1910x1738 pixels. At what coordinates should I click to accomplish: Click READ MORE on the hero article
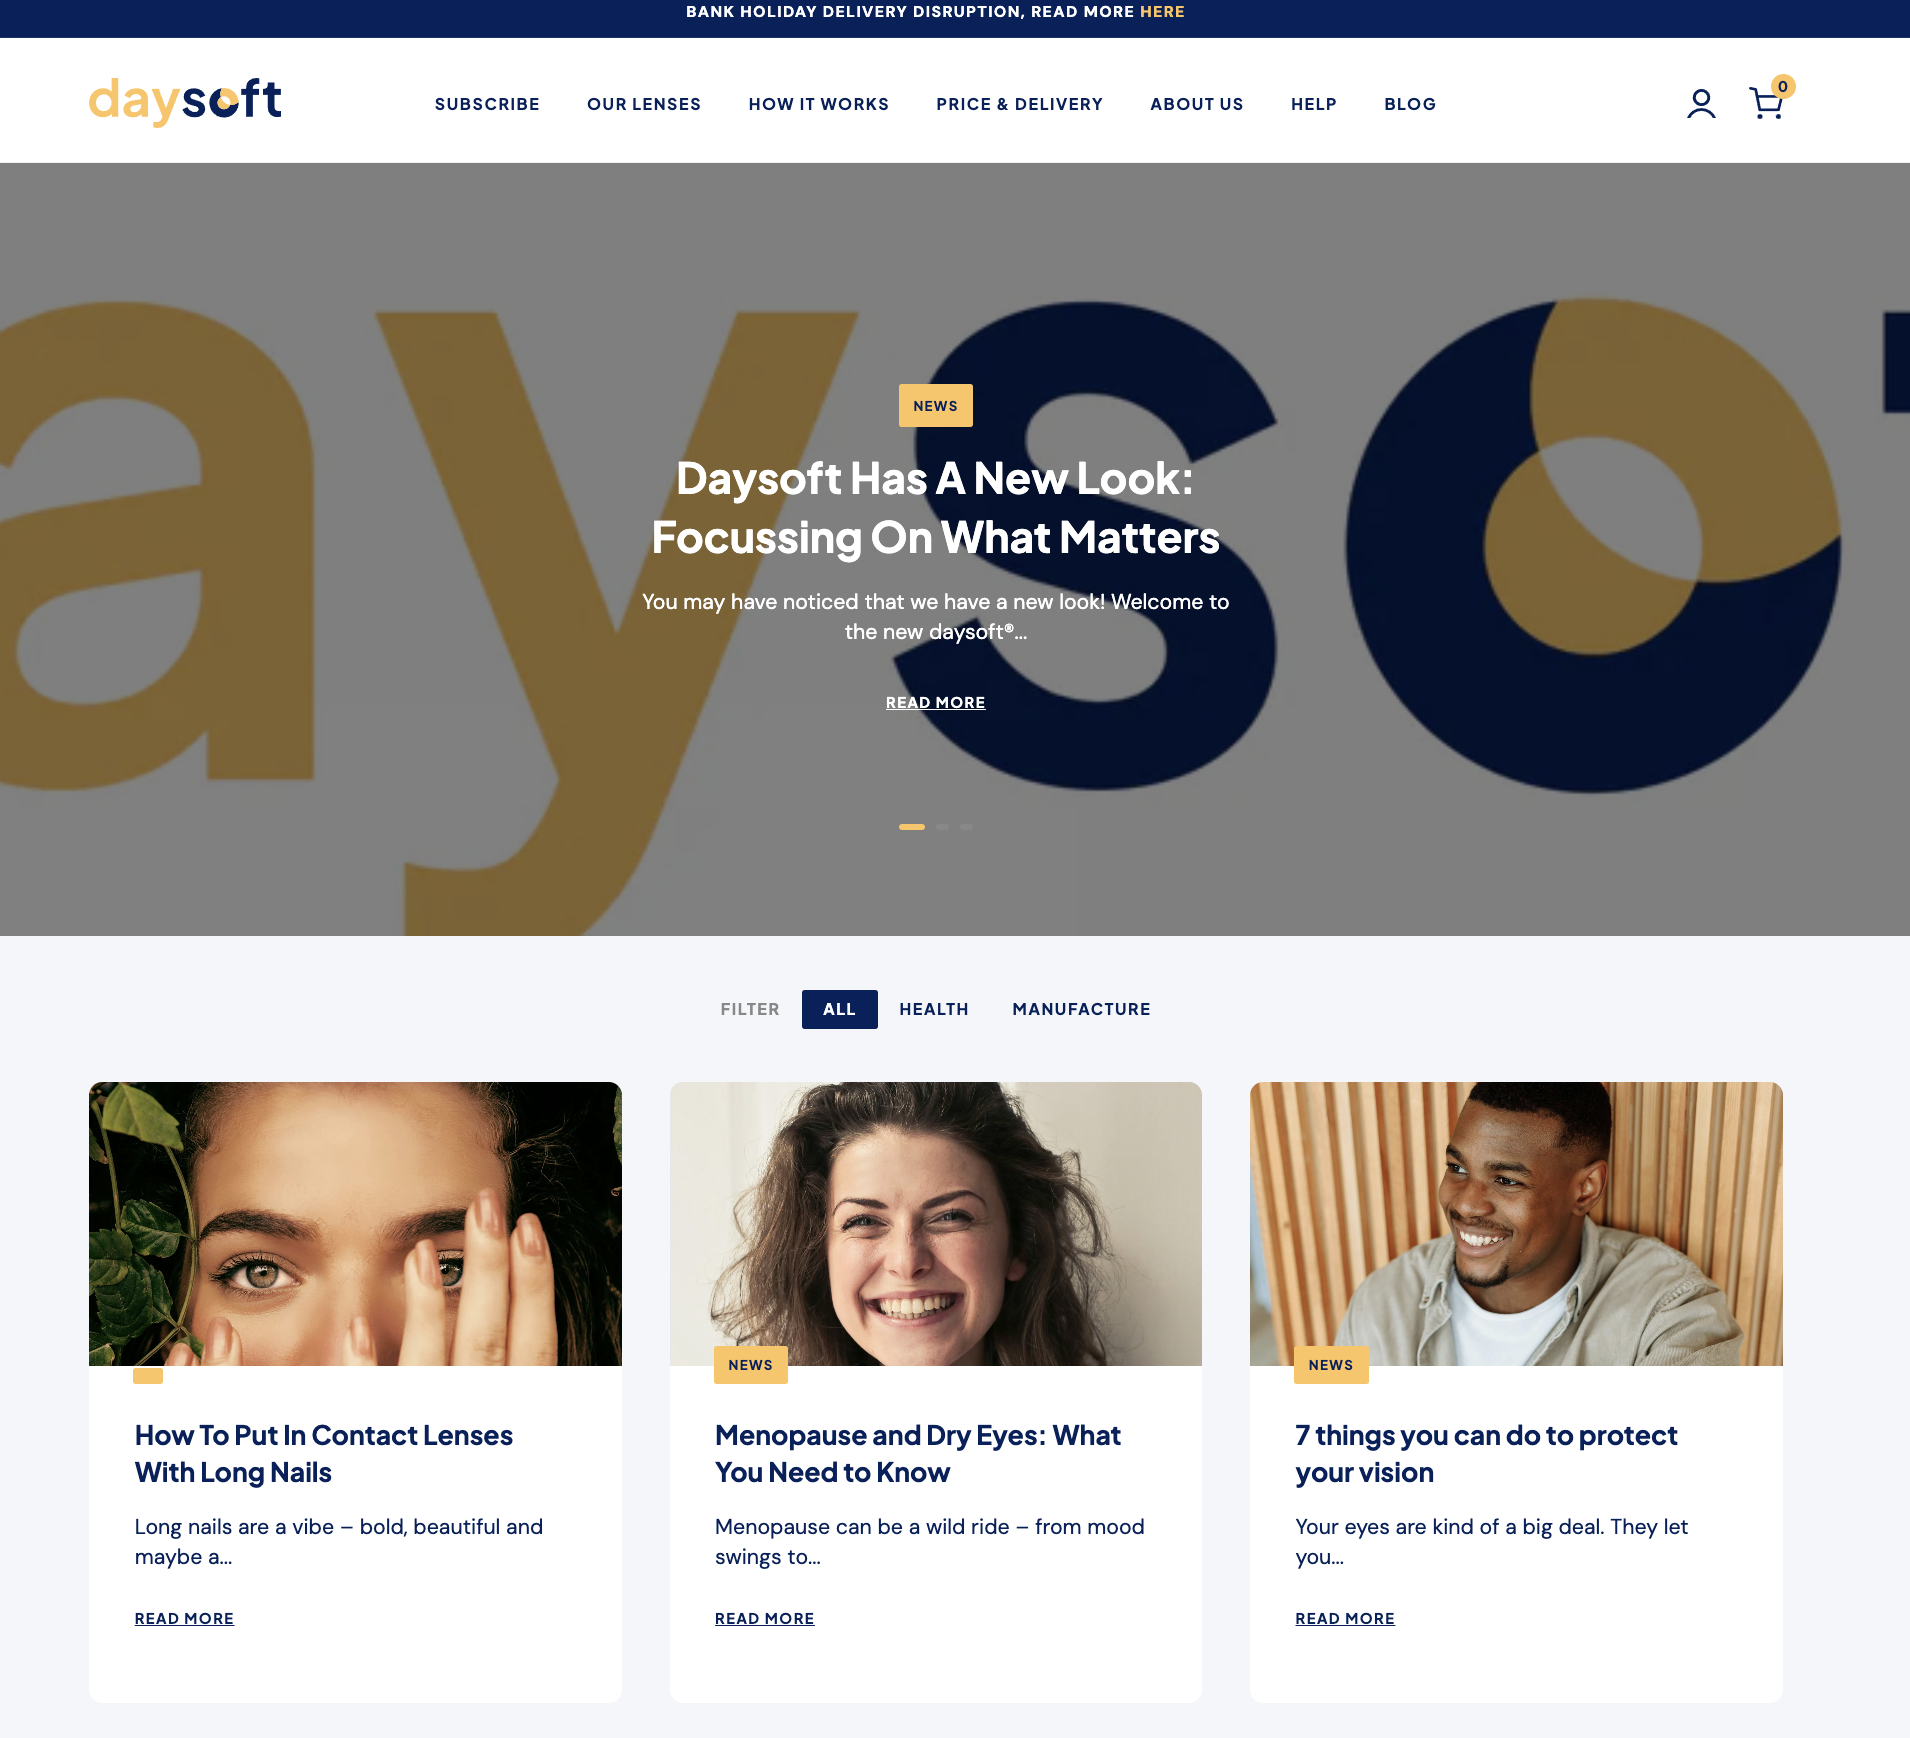pos(935,703)
